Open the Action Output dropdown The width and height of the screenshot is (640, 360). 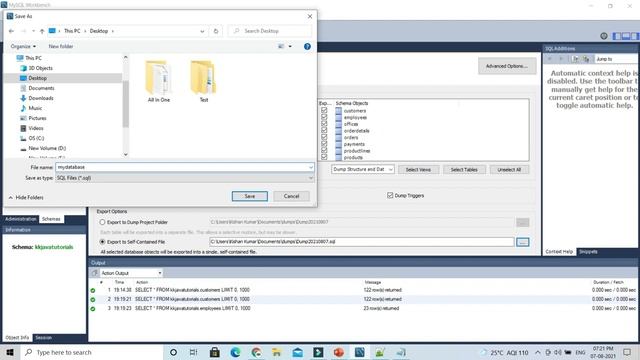[131, 273]
